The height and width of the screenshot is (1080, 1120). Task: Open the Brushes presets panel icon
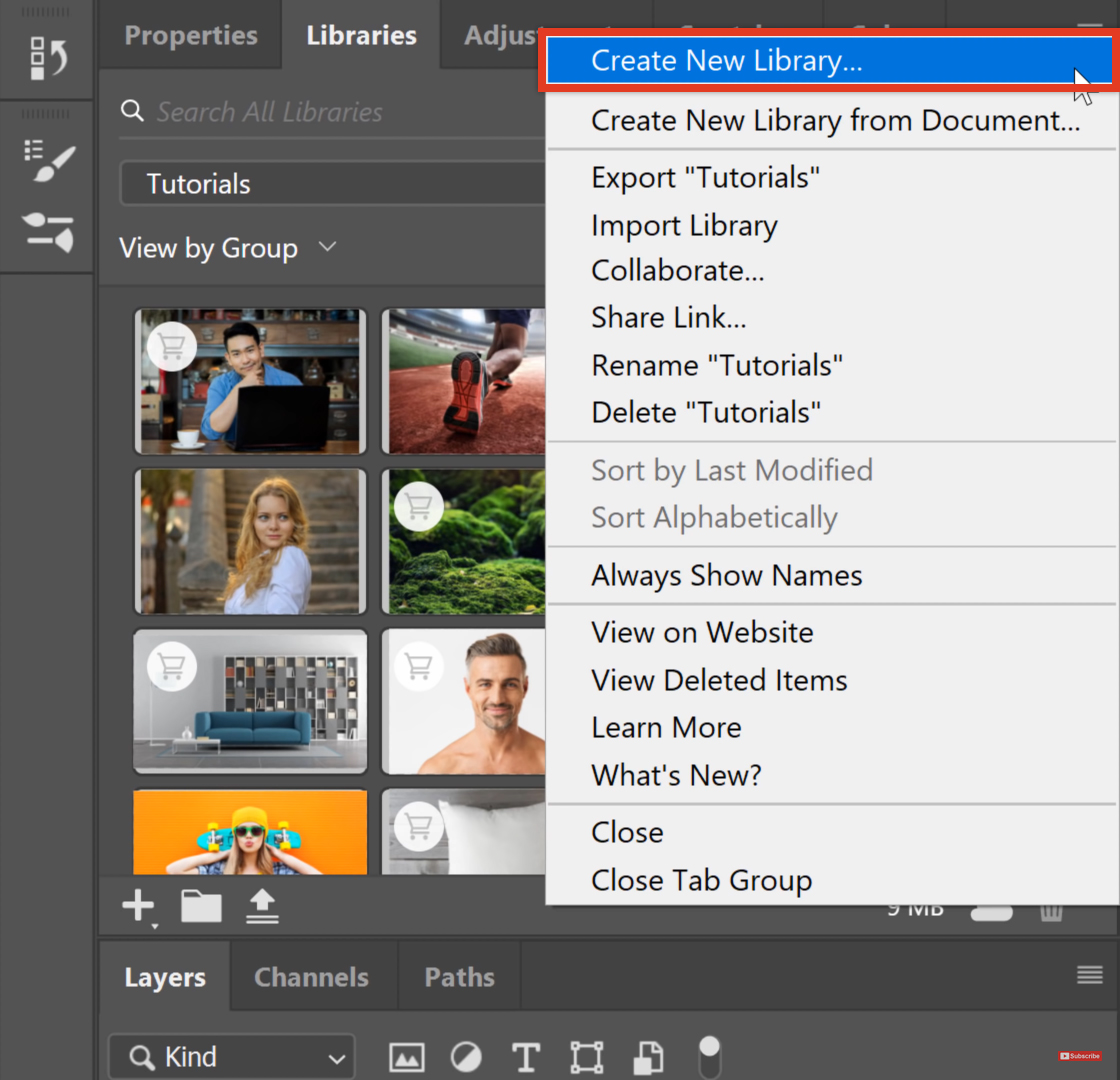pos(48,231)
